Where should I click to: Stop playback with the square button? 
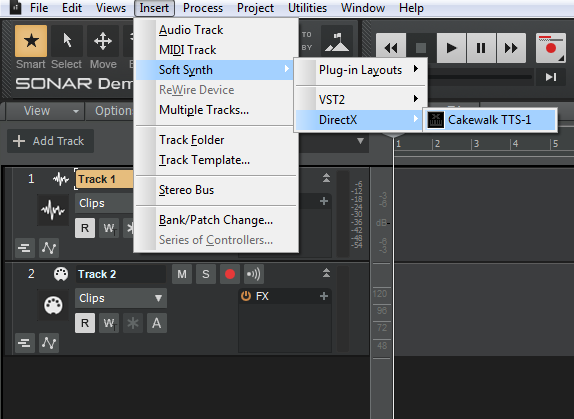coord(421,48)
